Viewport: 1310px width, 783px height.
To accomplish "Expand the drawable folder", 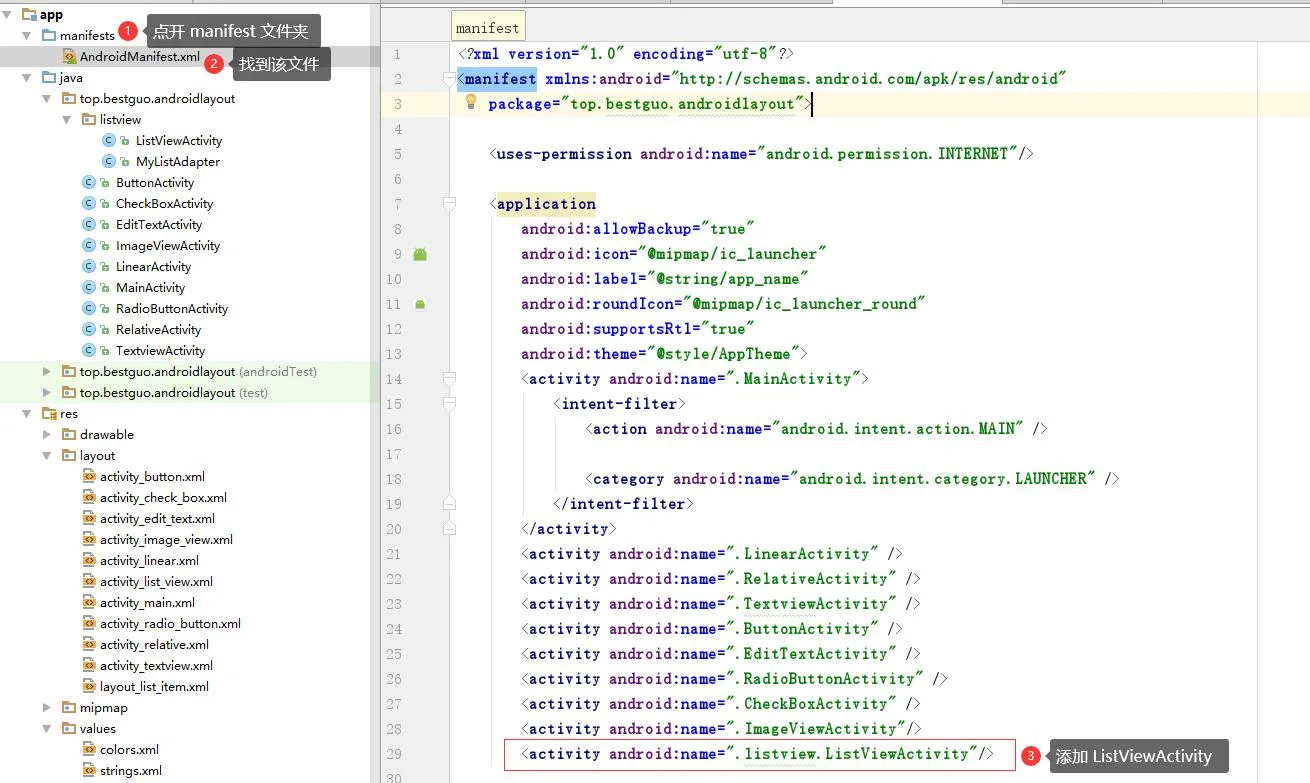I will point(47,435).
